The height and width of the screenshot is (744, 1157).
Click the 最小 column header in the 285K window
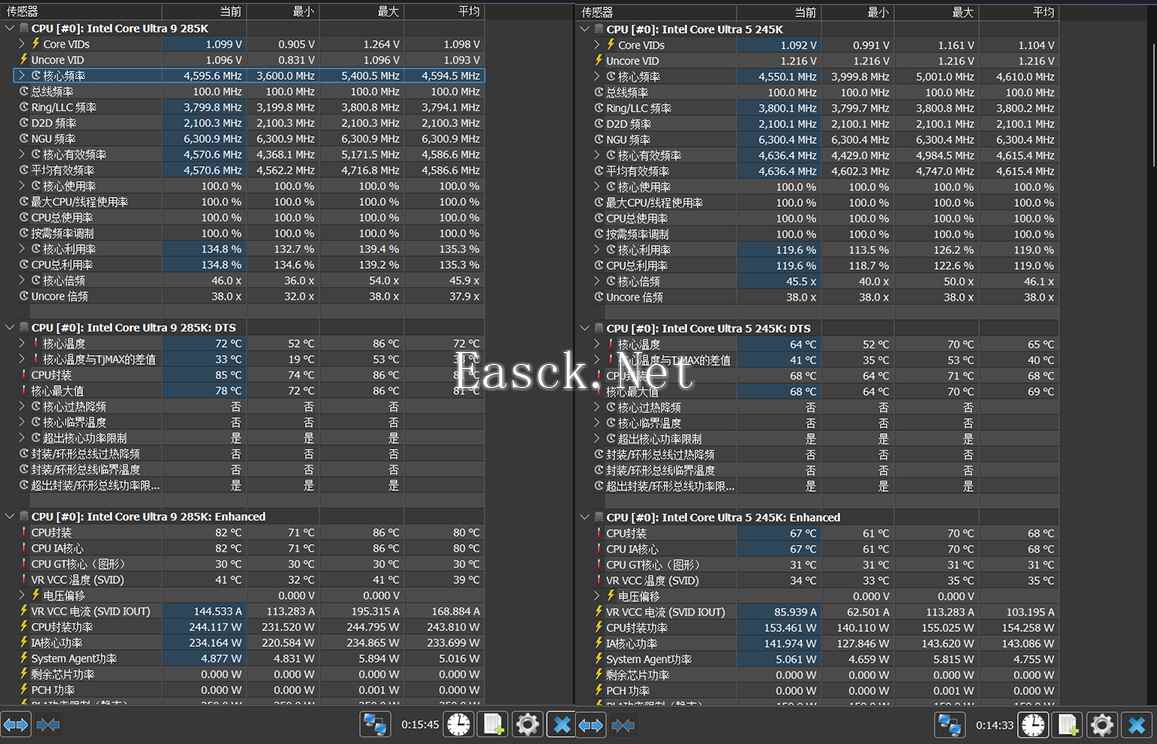[283, 12]
